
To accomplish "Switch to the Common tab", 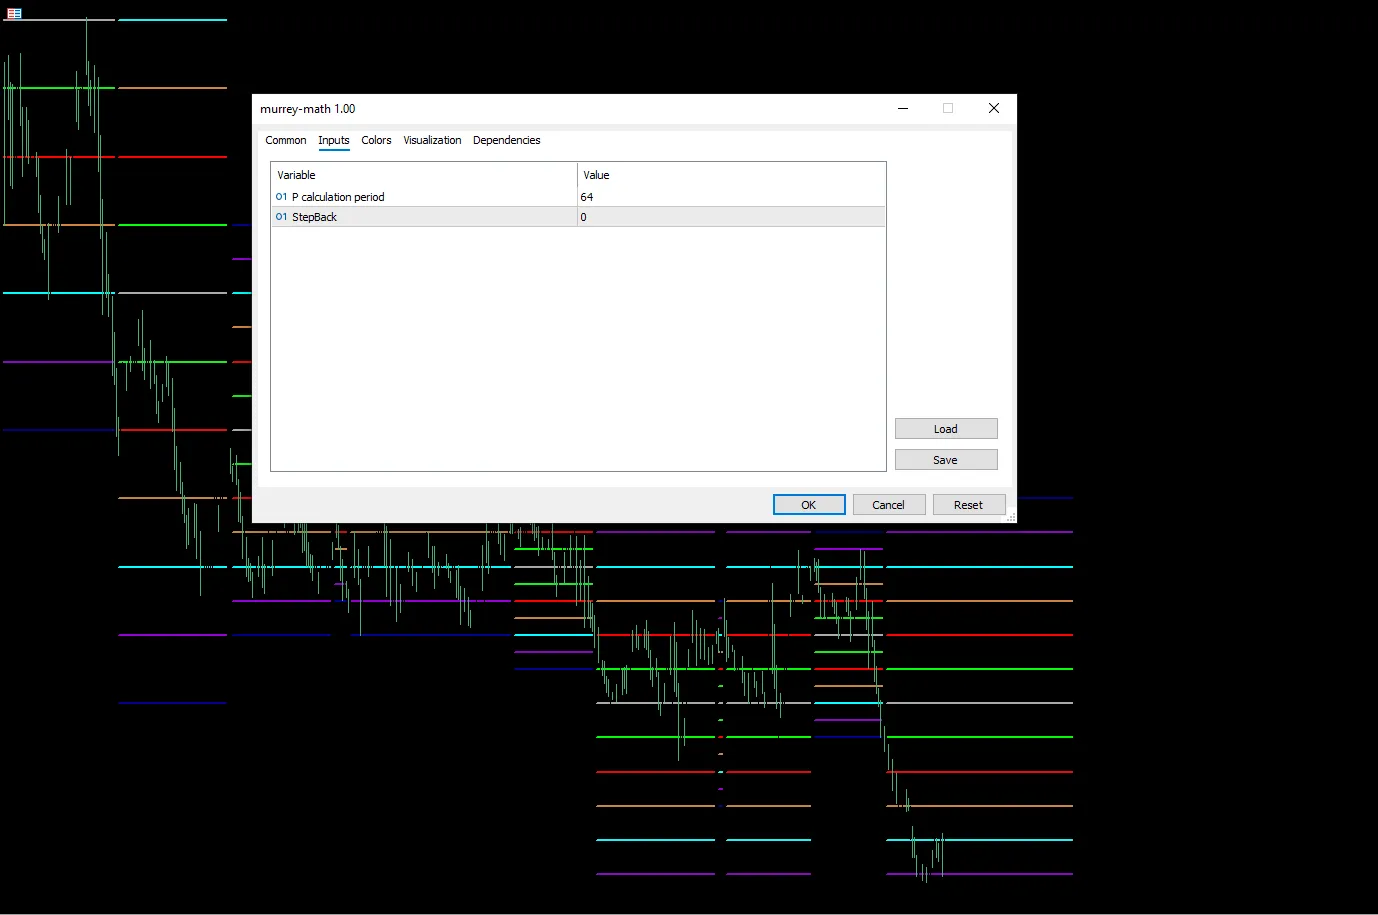I will point(285,140).
